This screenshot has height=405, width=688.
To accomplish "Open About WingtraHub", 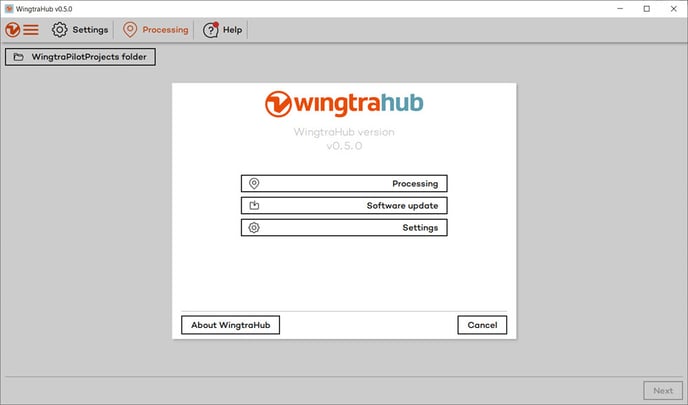I will [230, 325].
